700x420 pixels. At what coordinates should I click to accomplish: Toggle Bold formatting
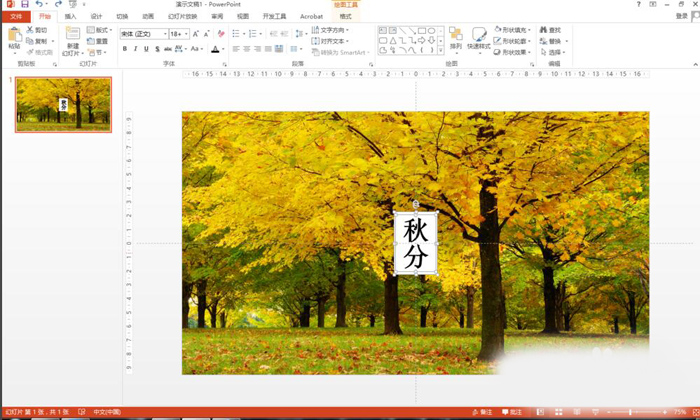125,49
